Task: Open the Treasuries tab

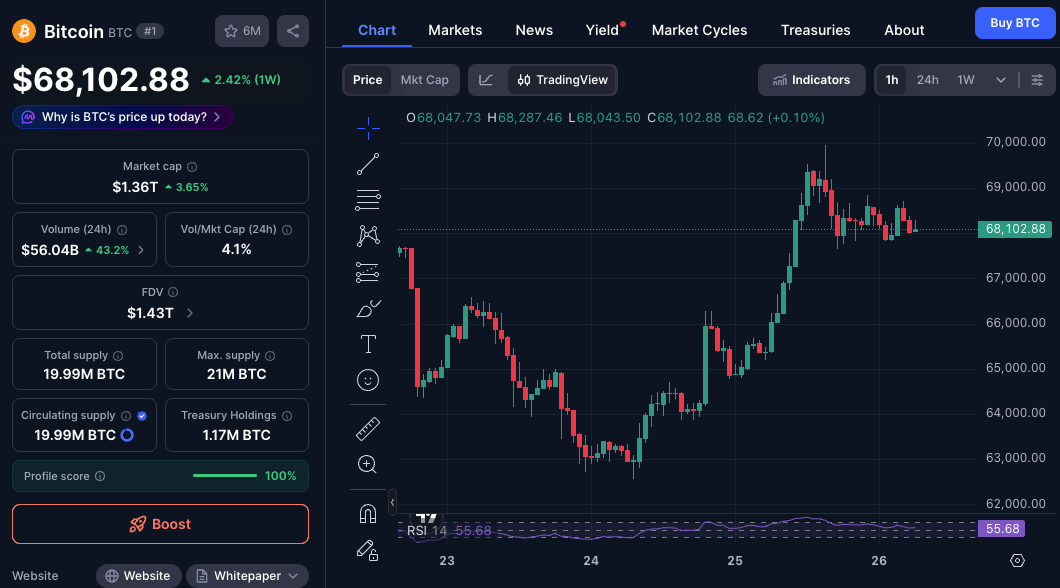Action: tap(815, 30)
